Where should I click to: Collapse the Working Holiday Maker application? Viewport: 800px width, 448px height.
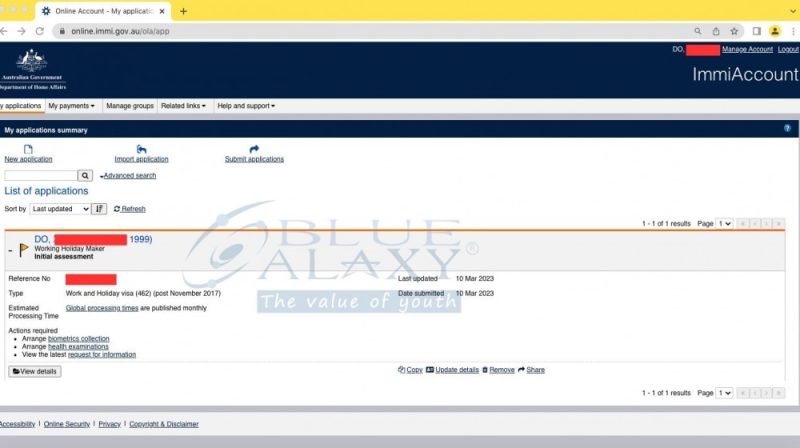point(10,250)
